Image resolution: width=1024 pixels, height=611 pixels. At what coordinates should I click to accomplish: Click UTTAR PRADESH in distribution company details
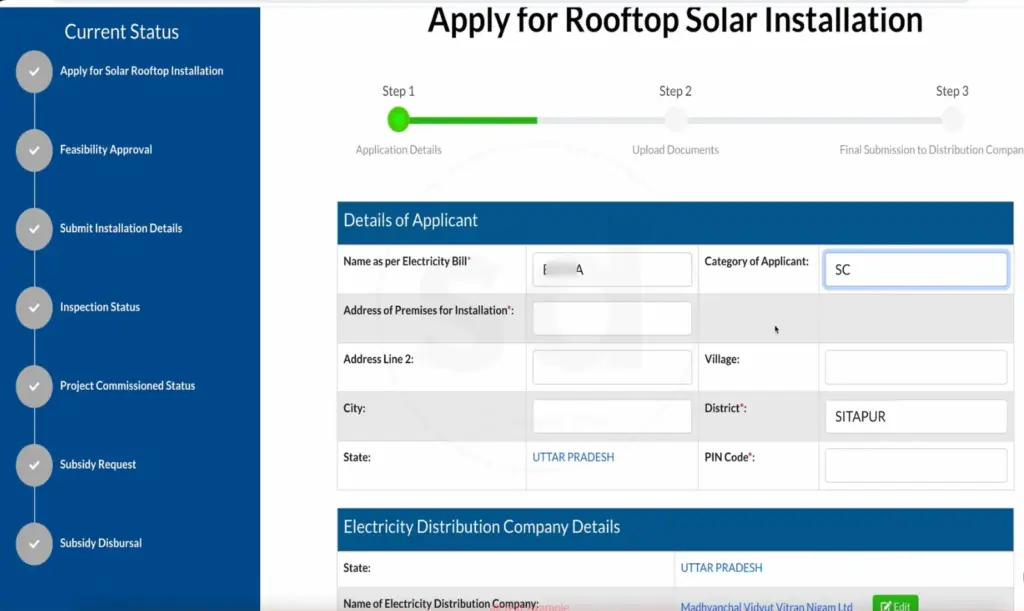pyautogui.click(x=721, y=568)
